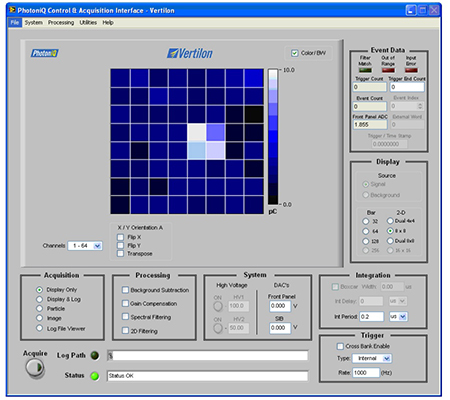Click the SIB DAC voltage field
This screenshot has width=450, height=400.
coord(280,328)
